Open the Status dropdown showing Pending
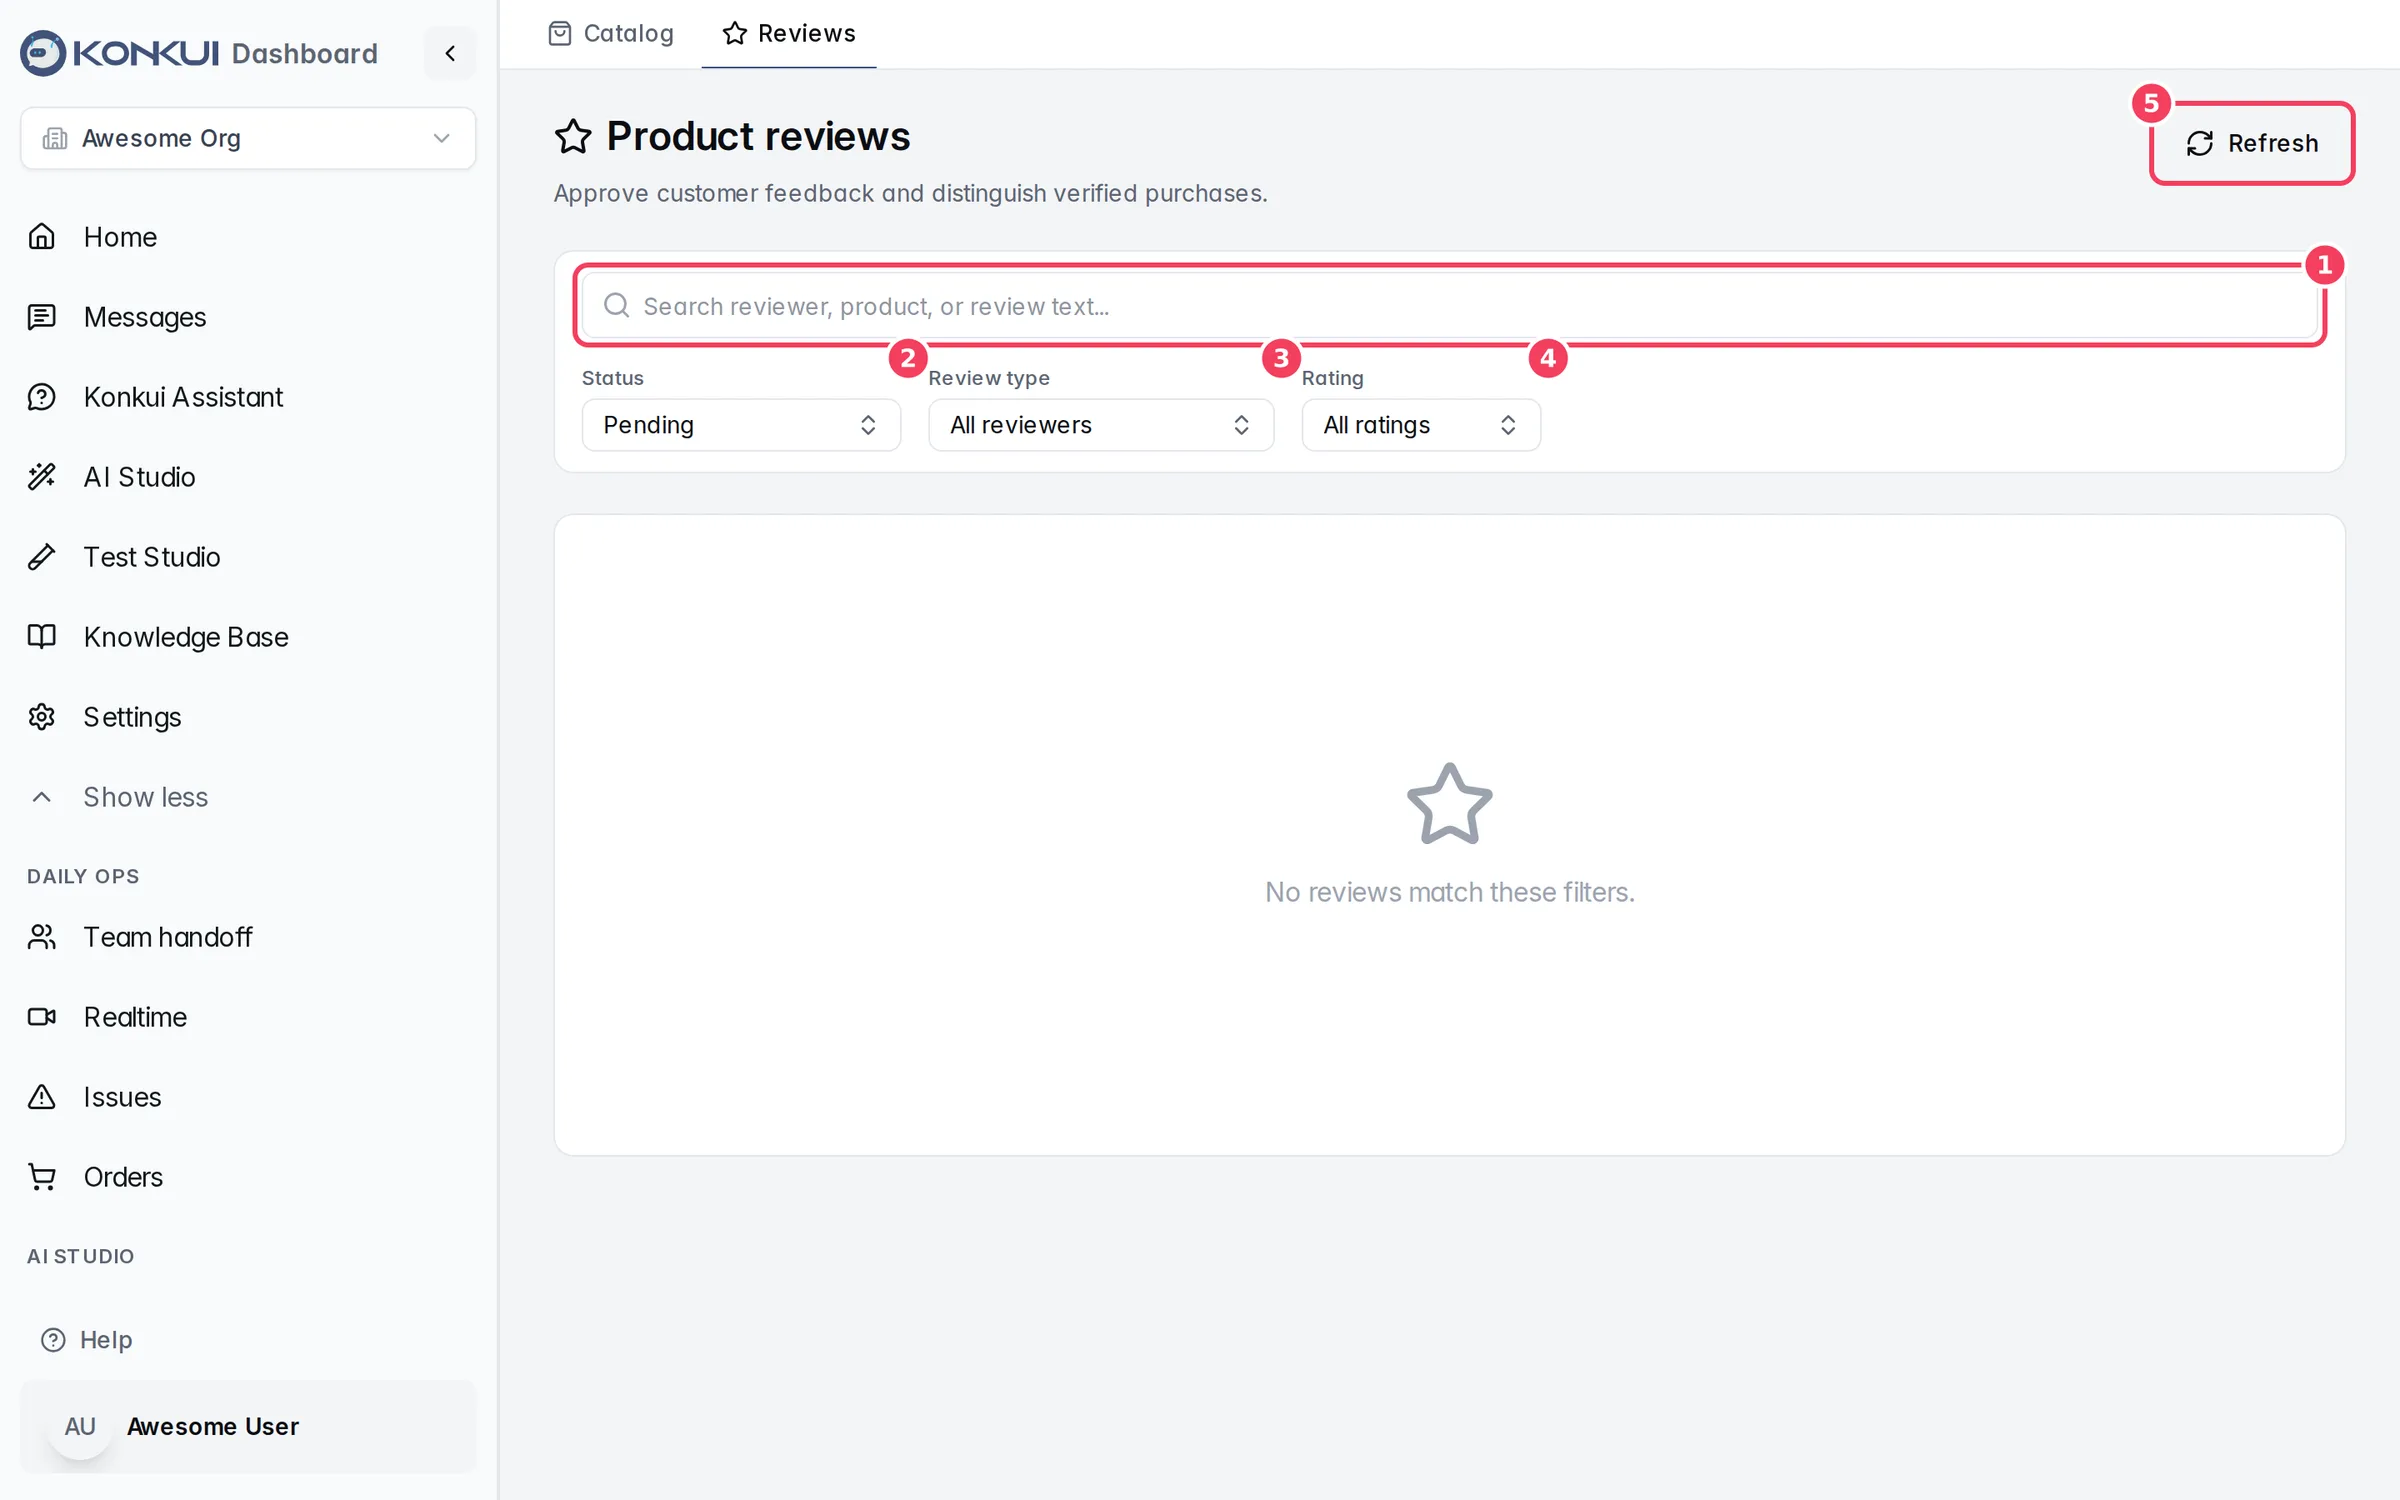The height and width of the screenshot is (1500, 2400). point(741,425)
